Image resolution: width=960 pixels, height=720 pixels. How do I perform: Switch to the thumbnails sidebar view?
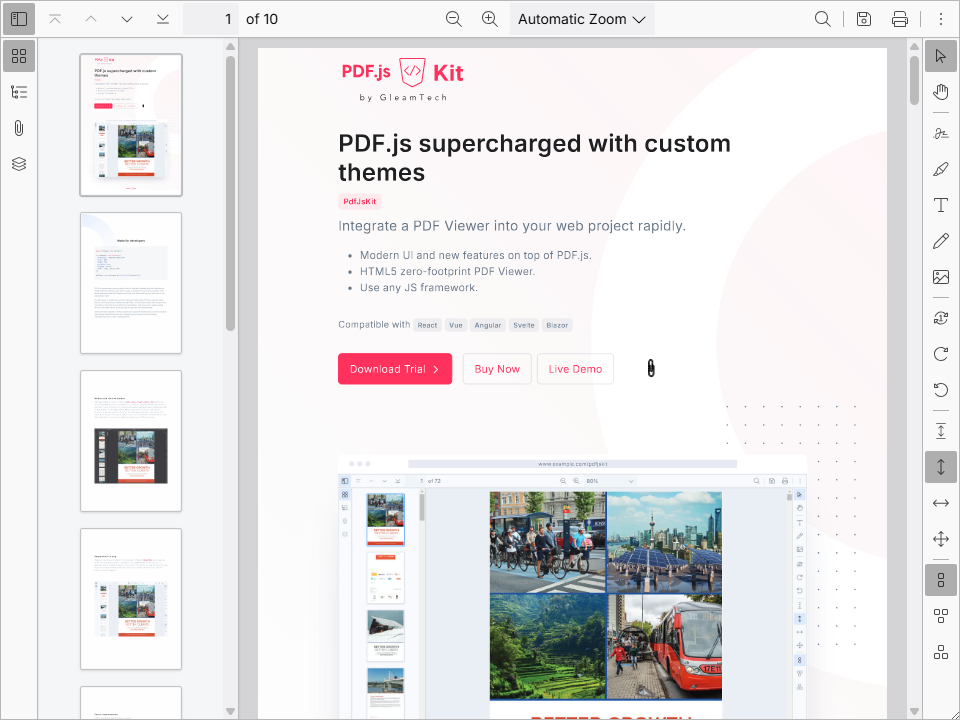pos(19,56)
